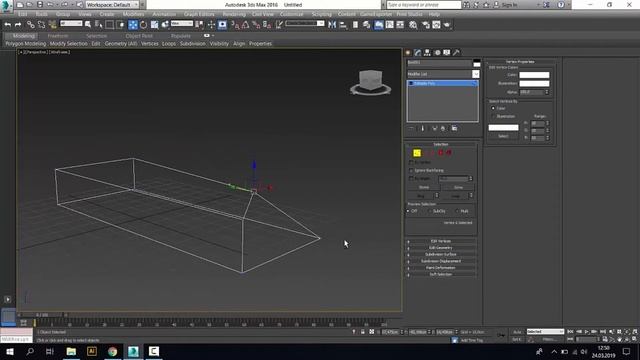
Task: Open the Workspace: Default dropdown
Action: pos(112,5)
